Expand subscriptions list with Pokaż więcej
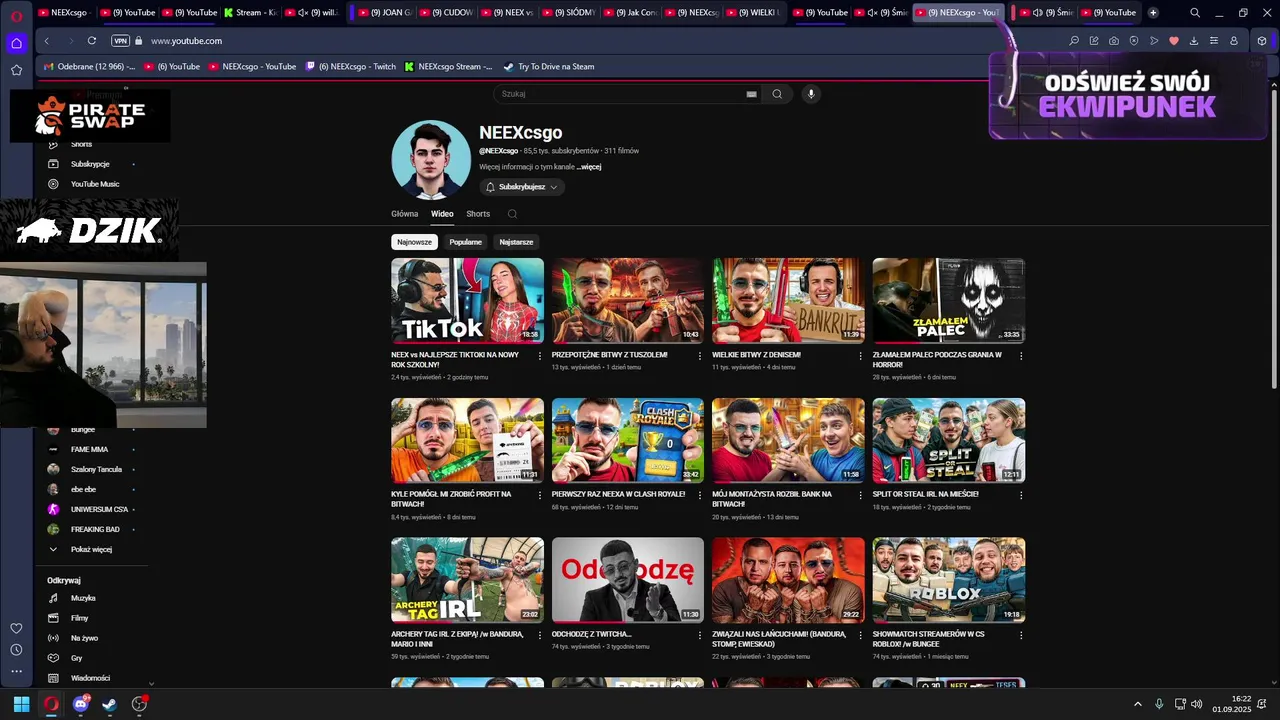The height and width of the screenshot is (720, 1280). click(90, 549)
